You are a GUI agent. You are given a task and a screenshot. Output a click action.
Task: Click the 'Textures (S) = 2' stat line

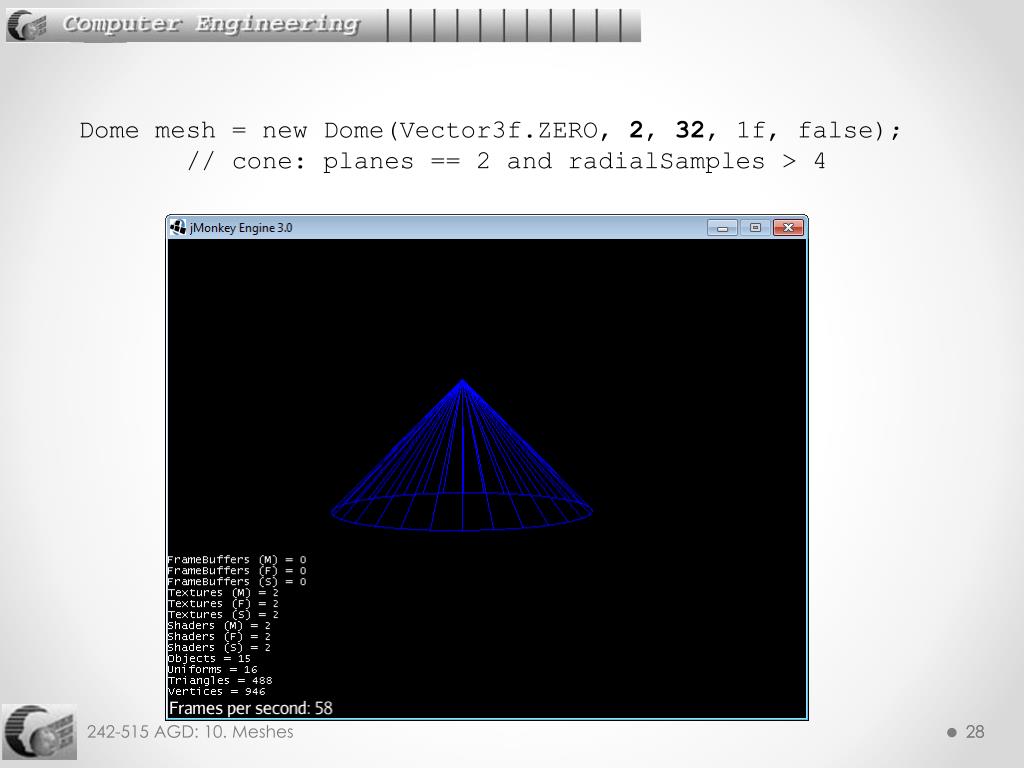(223, 614)
